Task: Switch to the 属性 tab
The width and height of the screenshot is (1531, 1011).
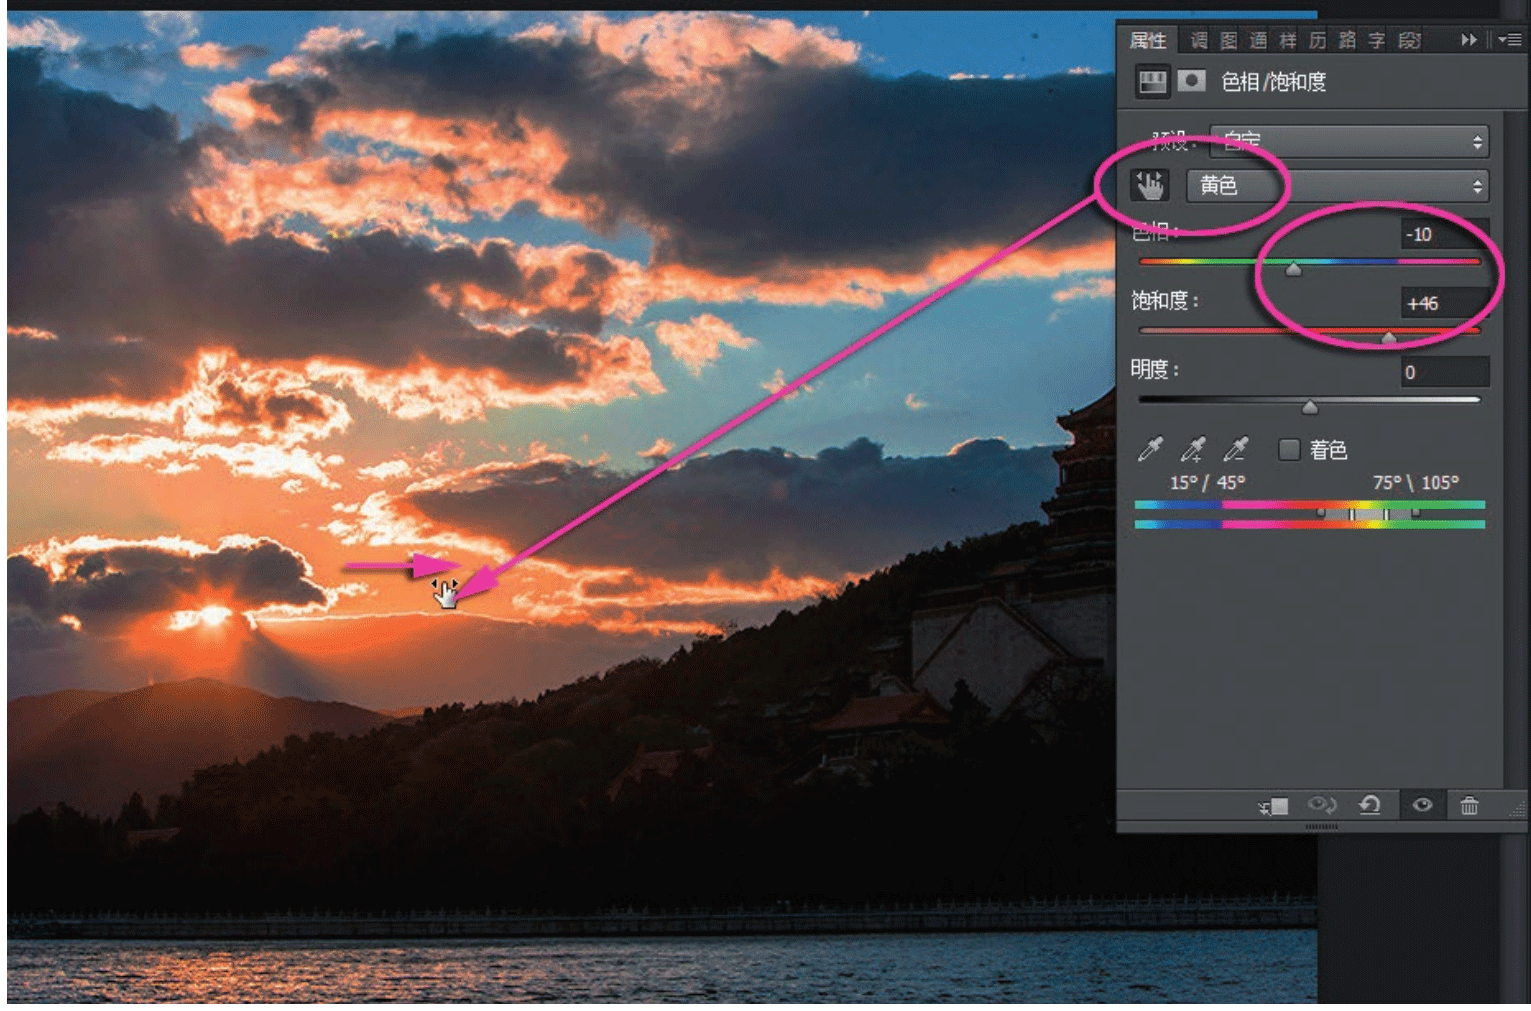Action: click(x=1148, y=40)
